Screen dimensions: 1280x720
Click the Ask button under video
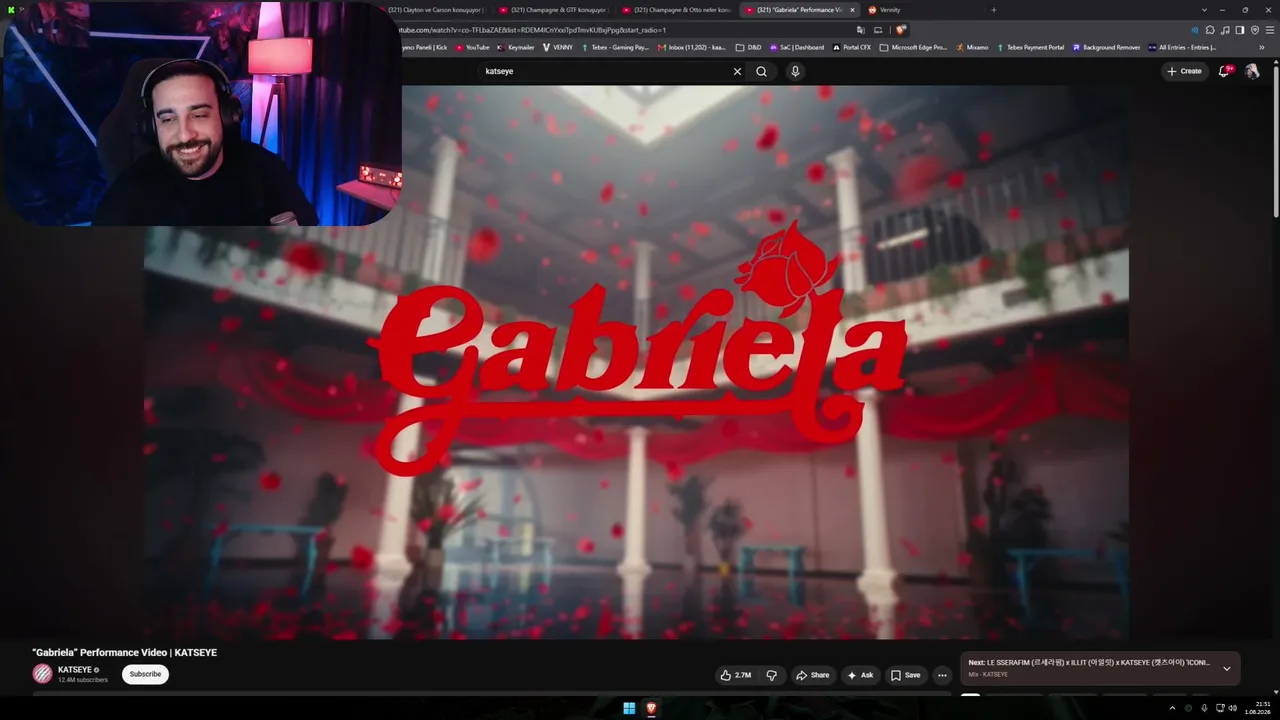860,675
